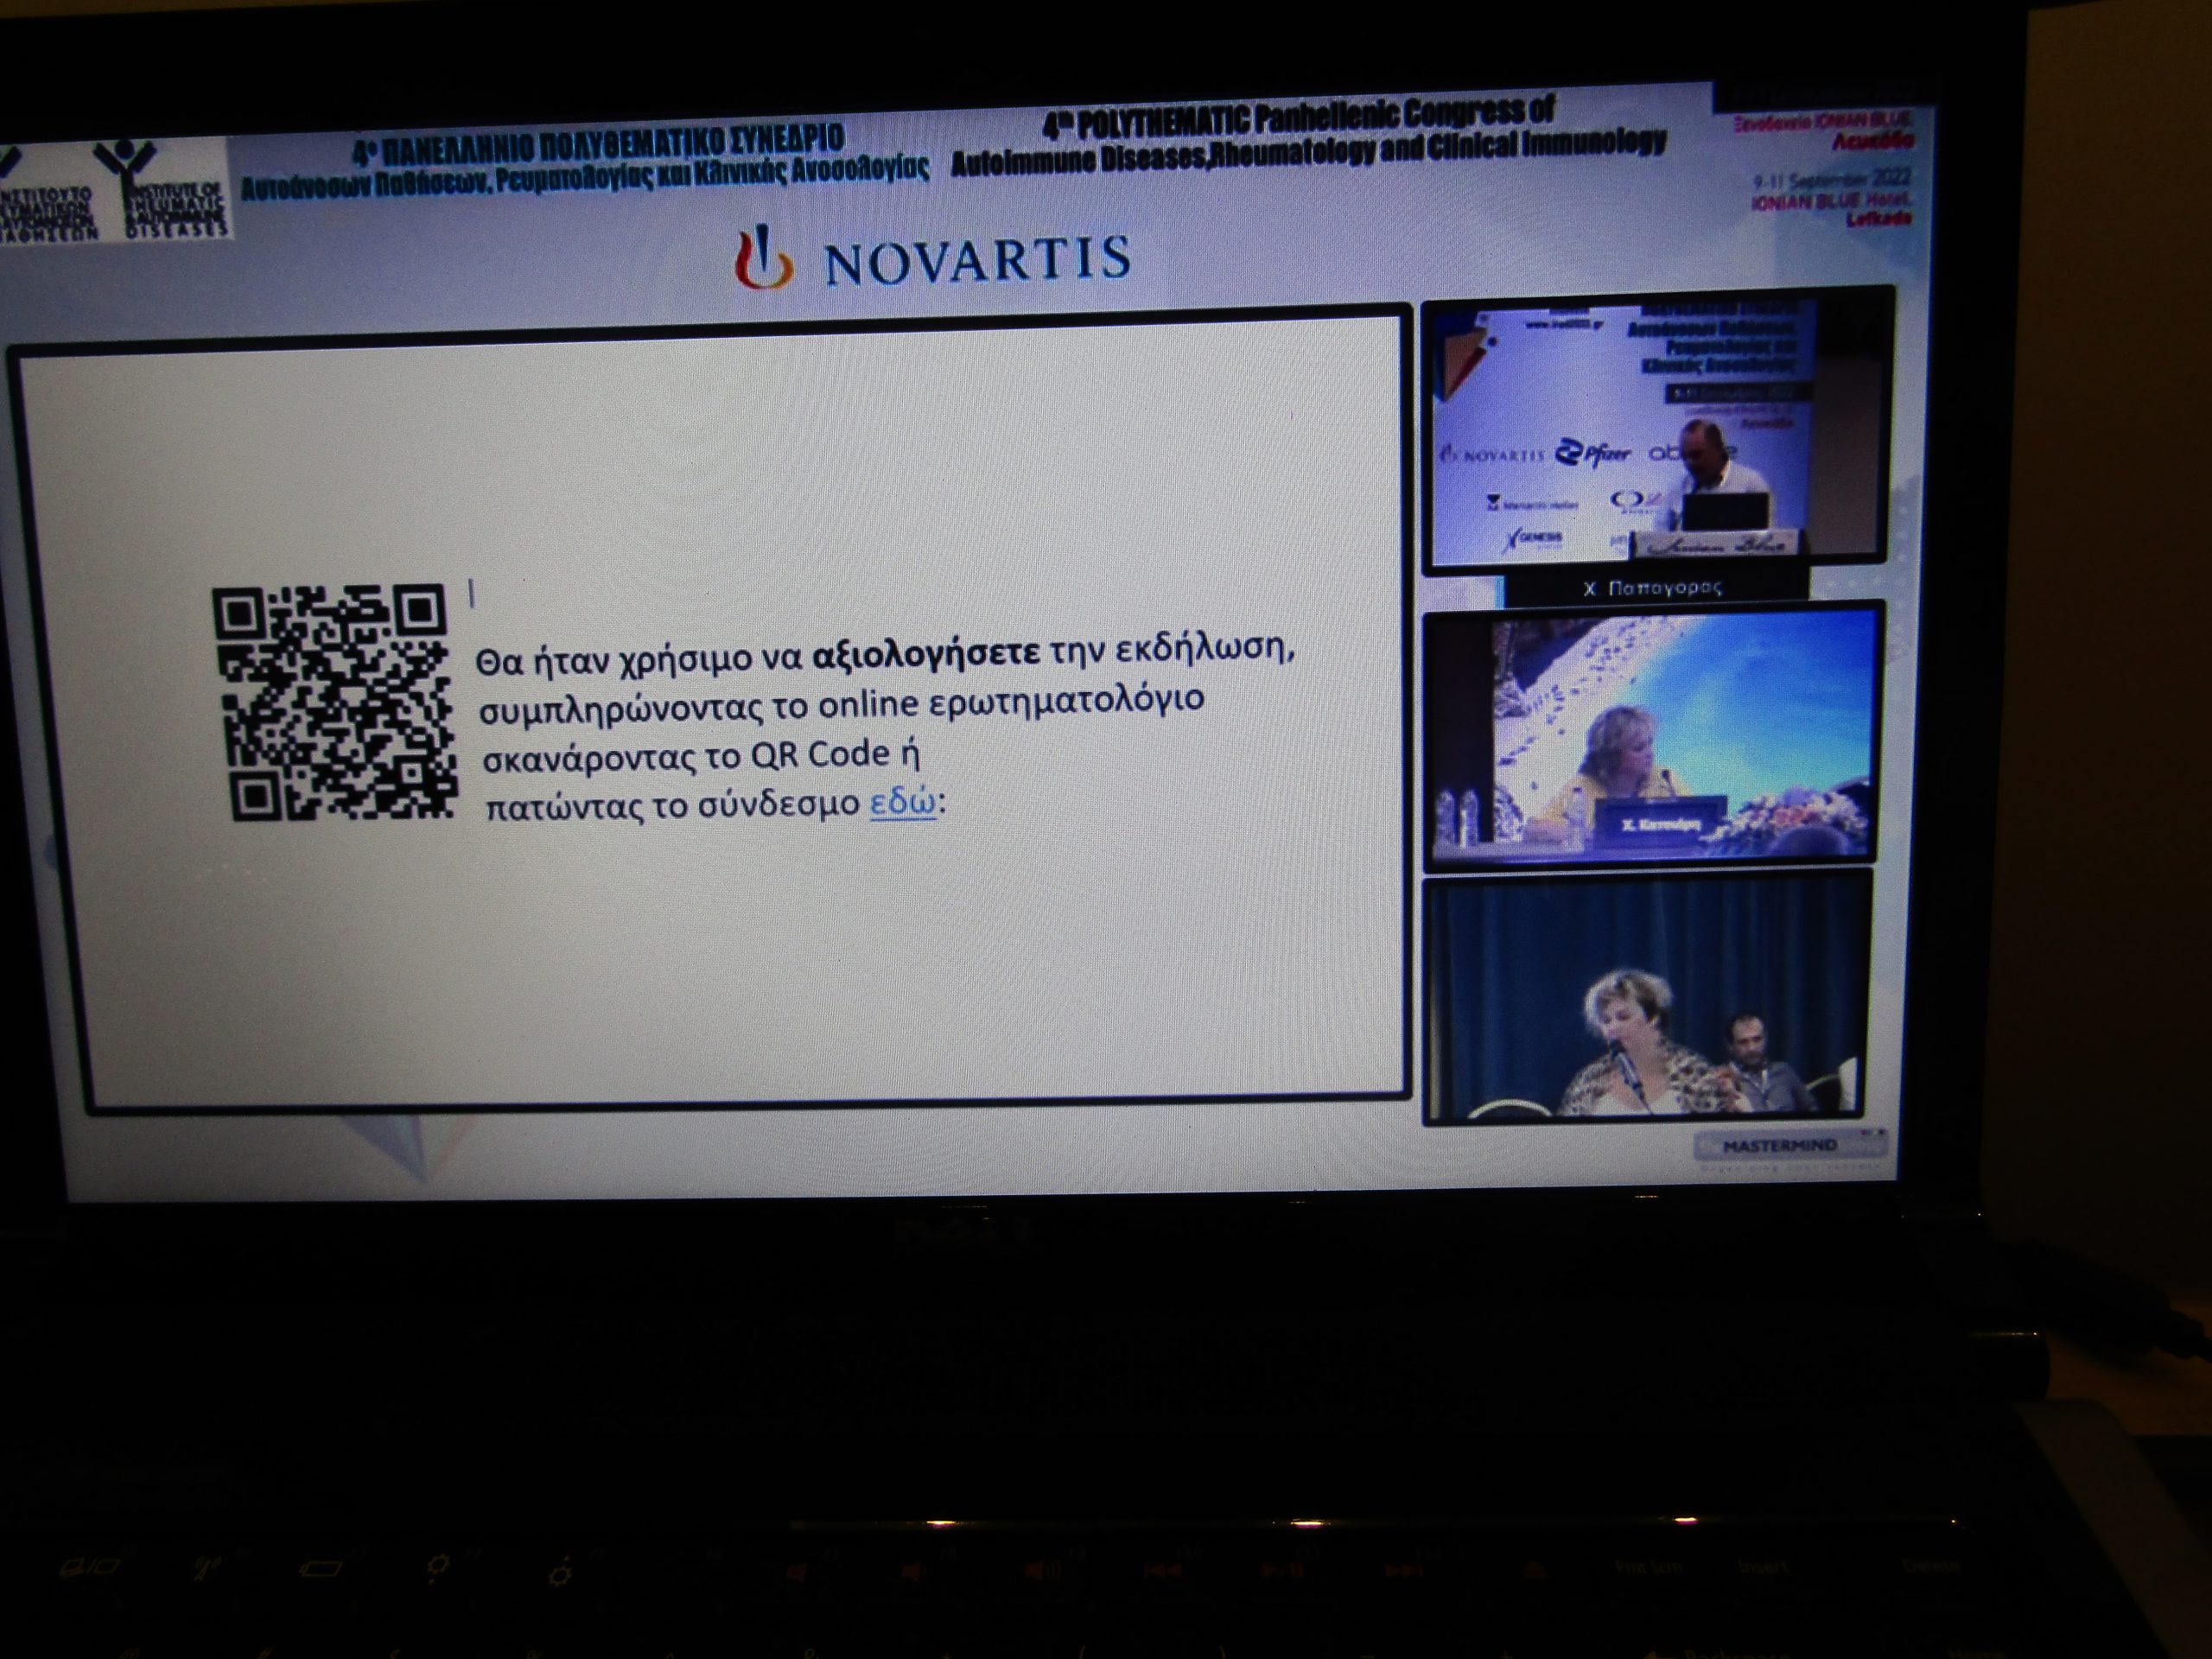Click the 'σκανάροντας το QR Code ή' line
This screenshot has width=2212, height=1659.
tap(701, 755)
